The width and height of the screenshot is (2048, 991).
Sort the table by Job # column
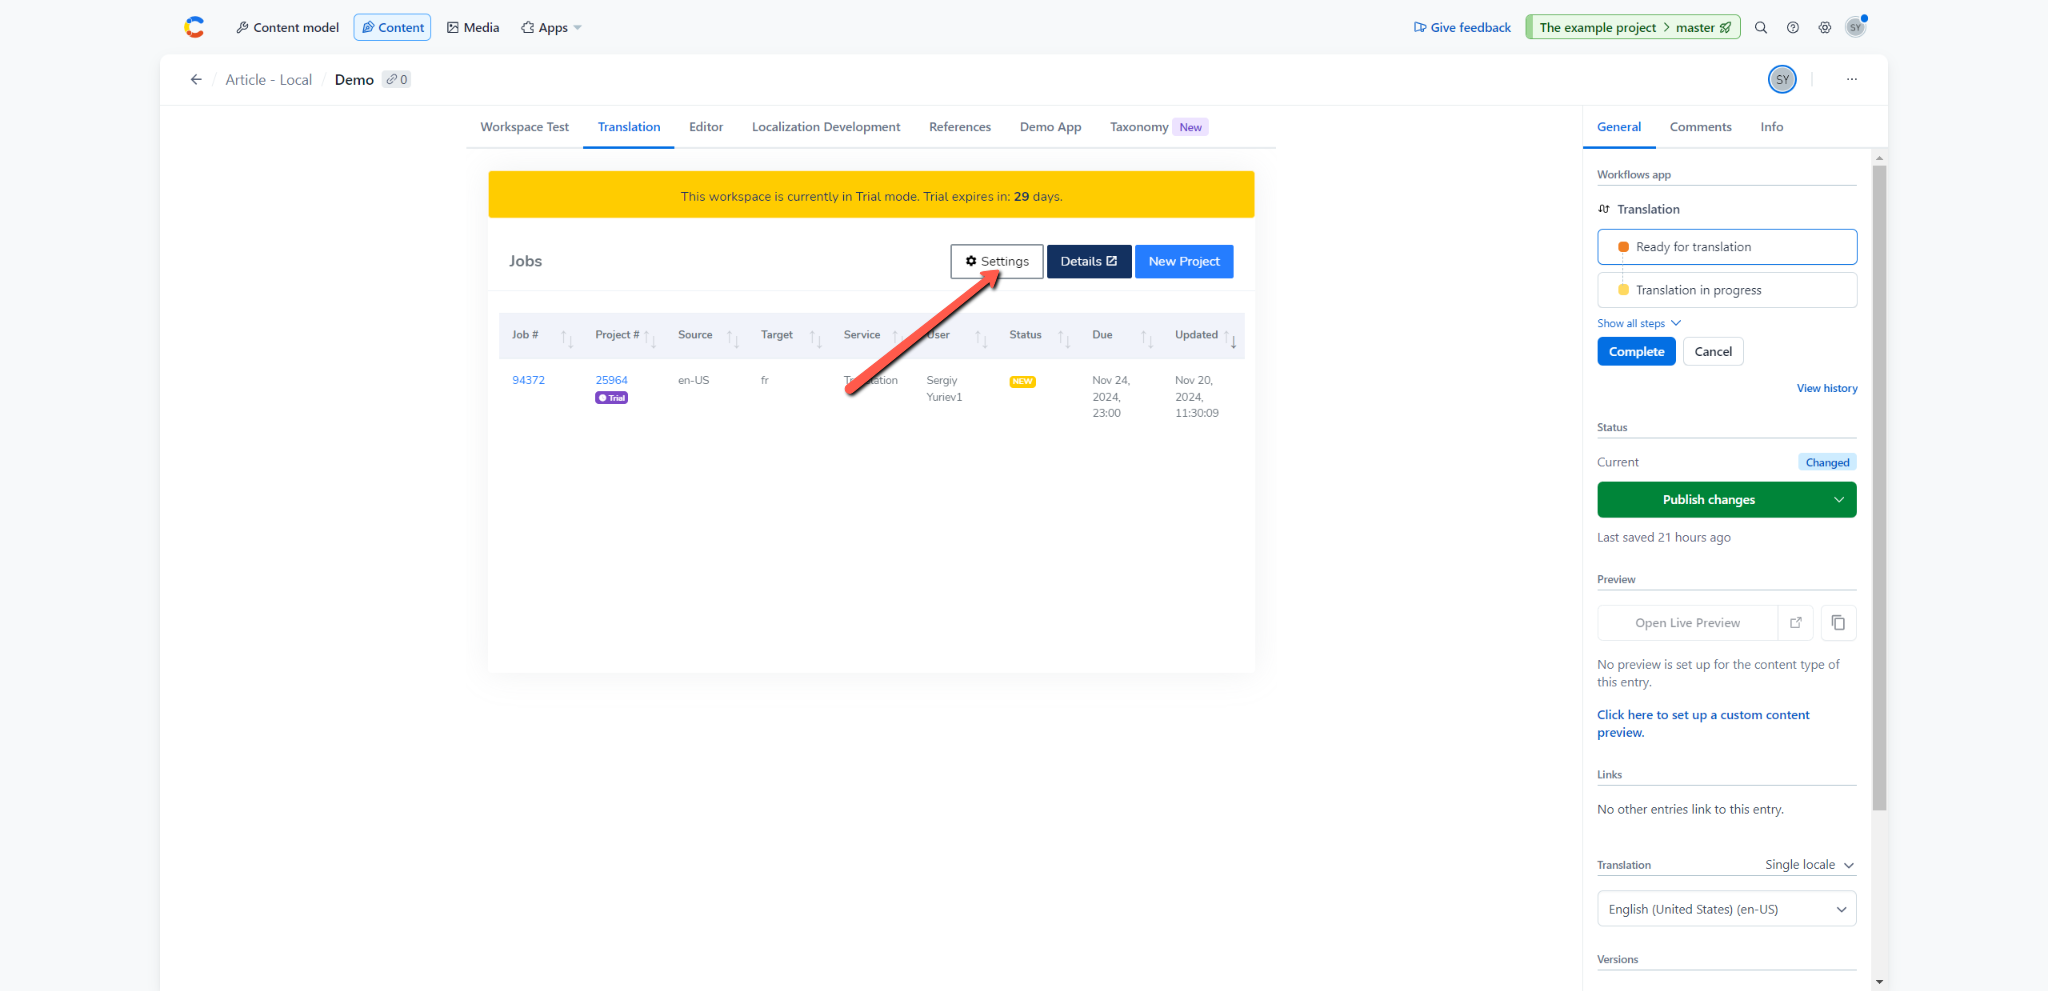click(567, 339)
